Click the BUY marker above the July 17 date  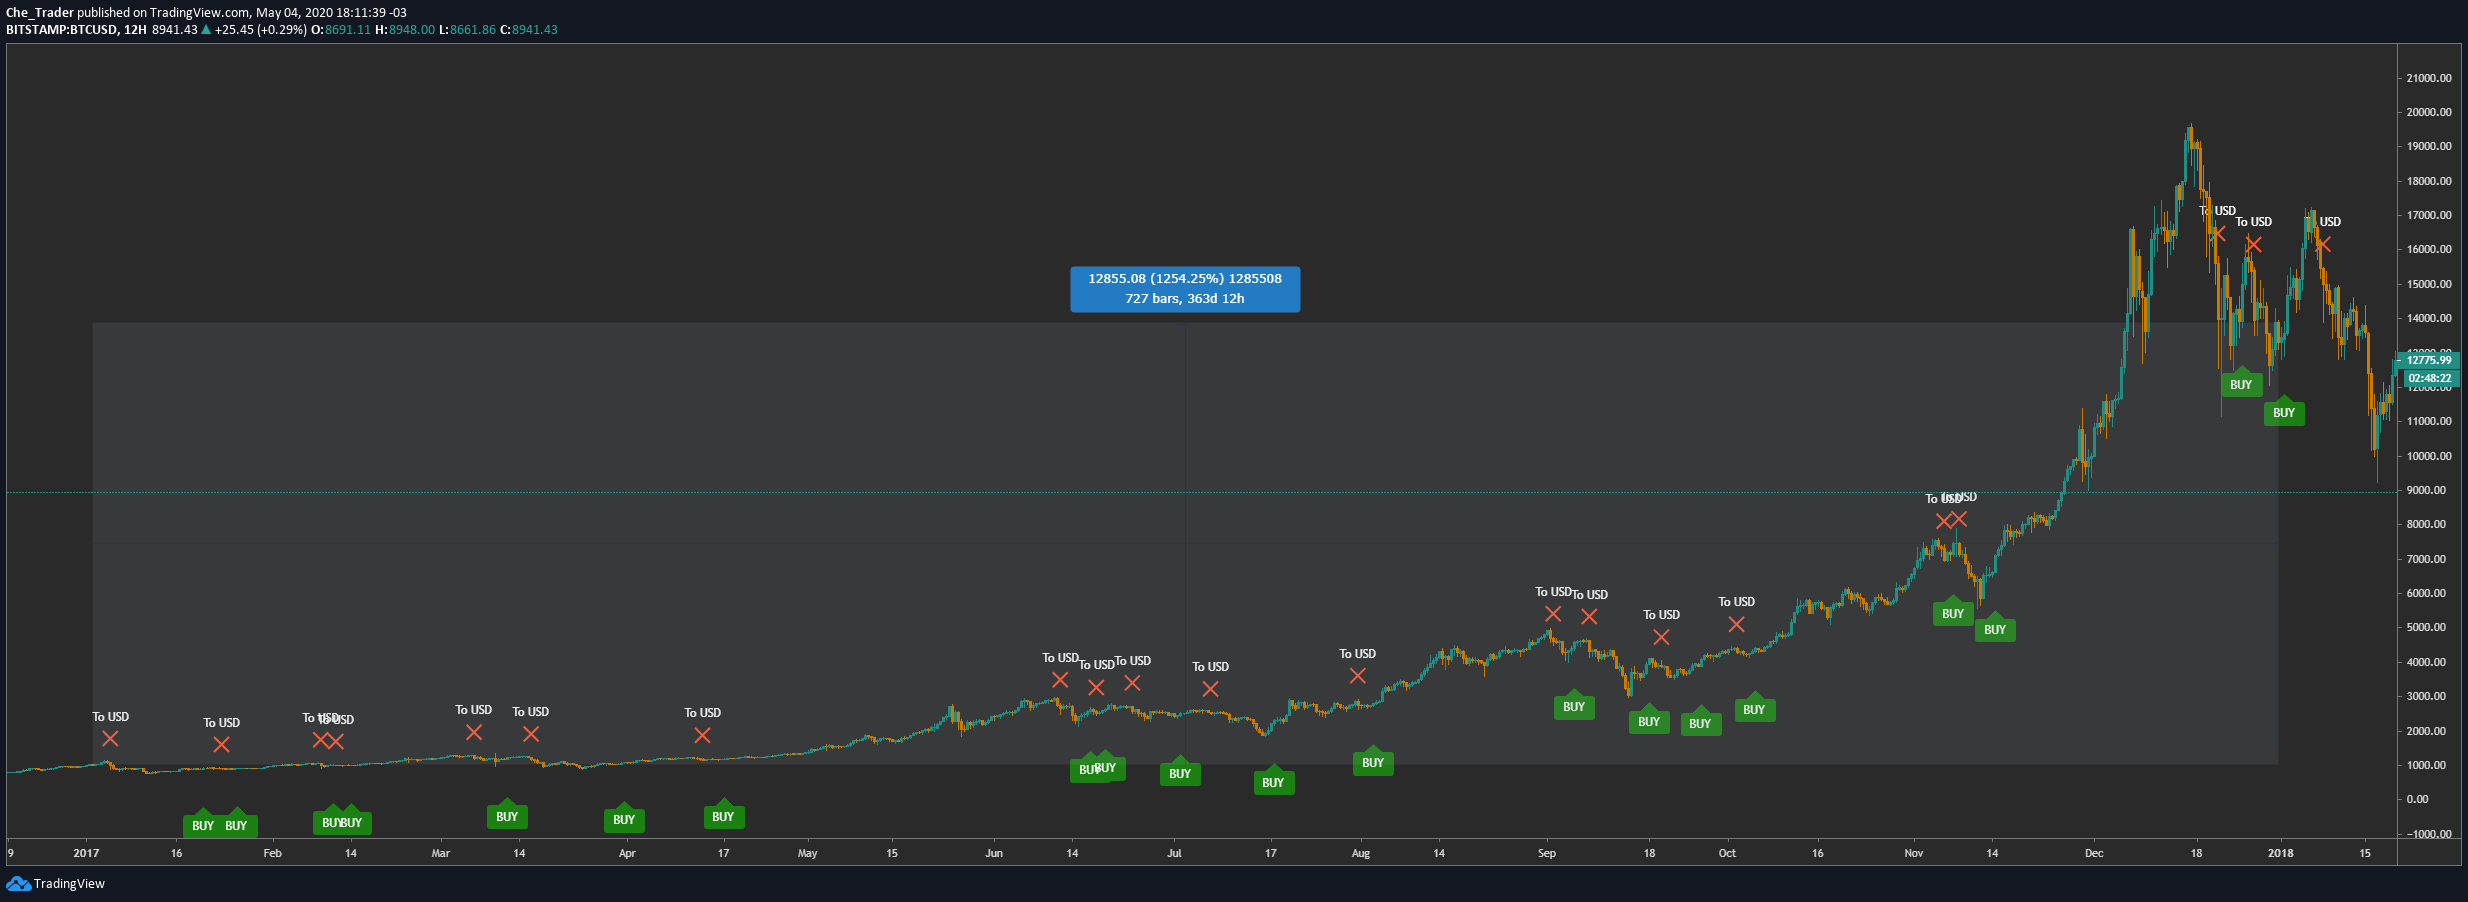[x=1273, y=781]
